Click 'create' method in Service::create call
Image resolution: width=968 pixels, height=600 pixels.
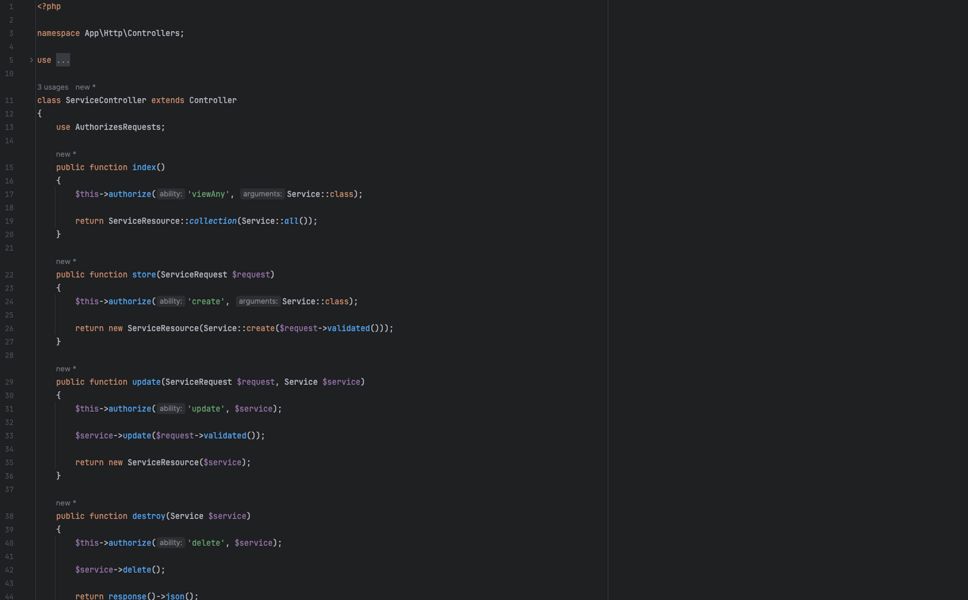click(260, 328)
